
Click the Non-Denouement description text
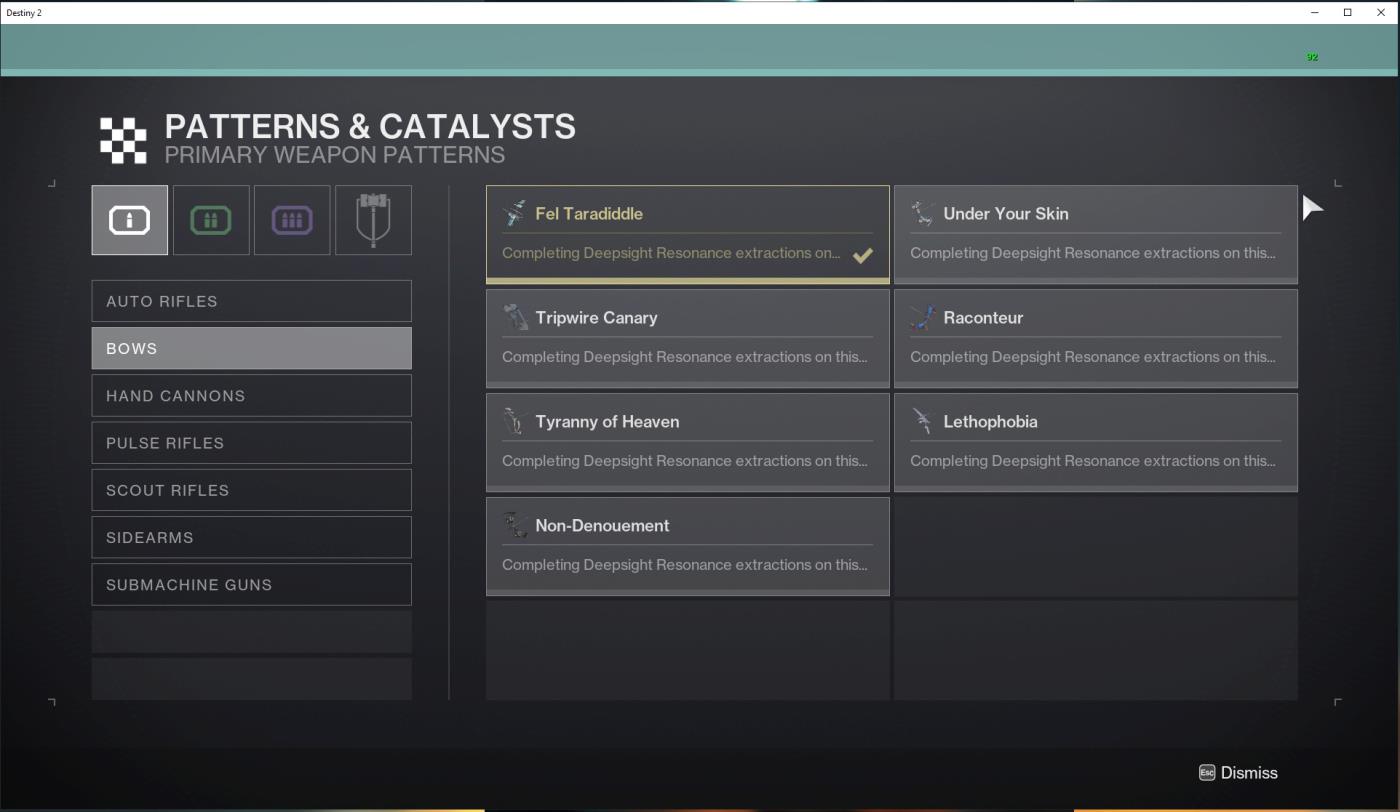click(685, 565)
